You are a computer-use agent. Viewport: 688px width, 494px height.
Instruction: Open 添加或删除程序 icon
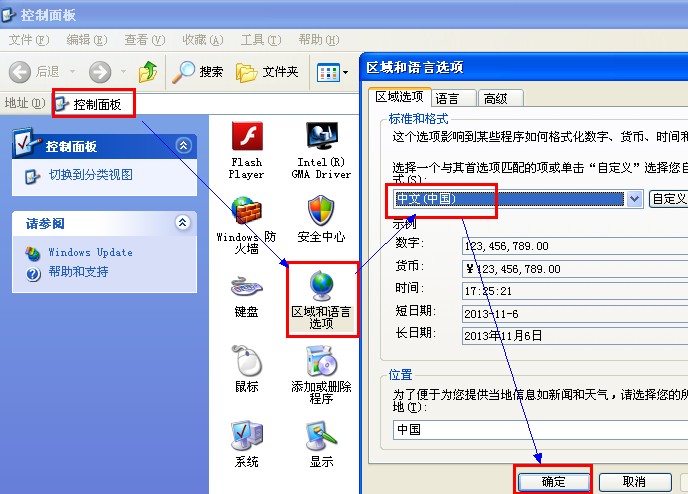[321, 362]
